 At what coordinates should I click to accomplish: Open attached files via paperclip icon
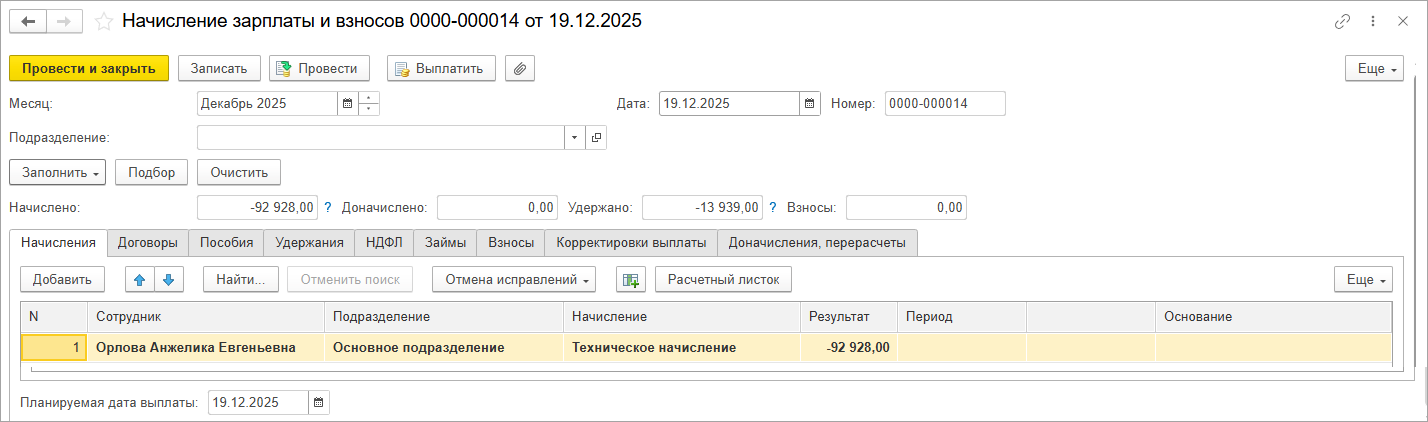(520, 68)
